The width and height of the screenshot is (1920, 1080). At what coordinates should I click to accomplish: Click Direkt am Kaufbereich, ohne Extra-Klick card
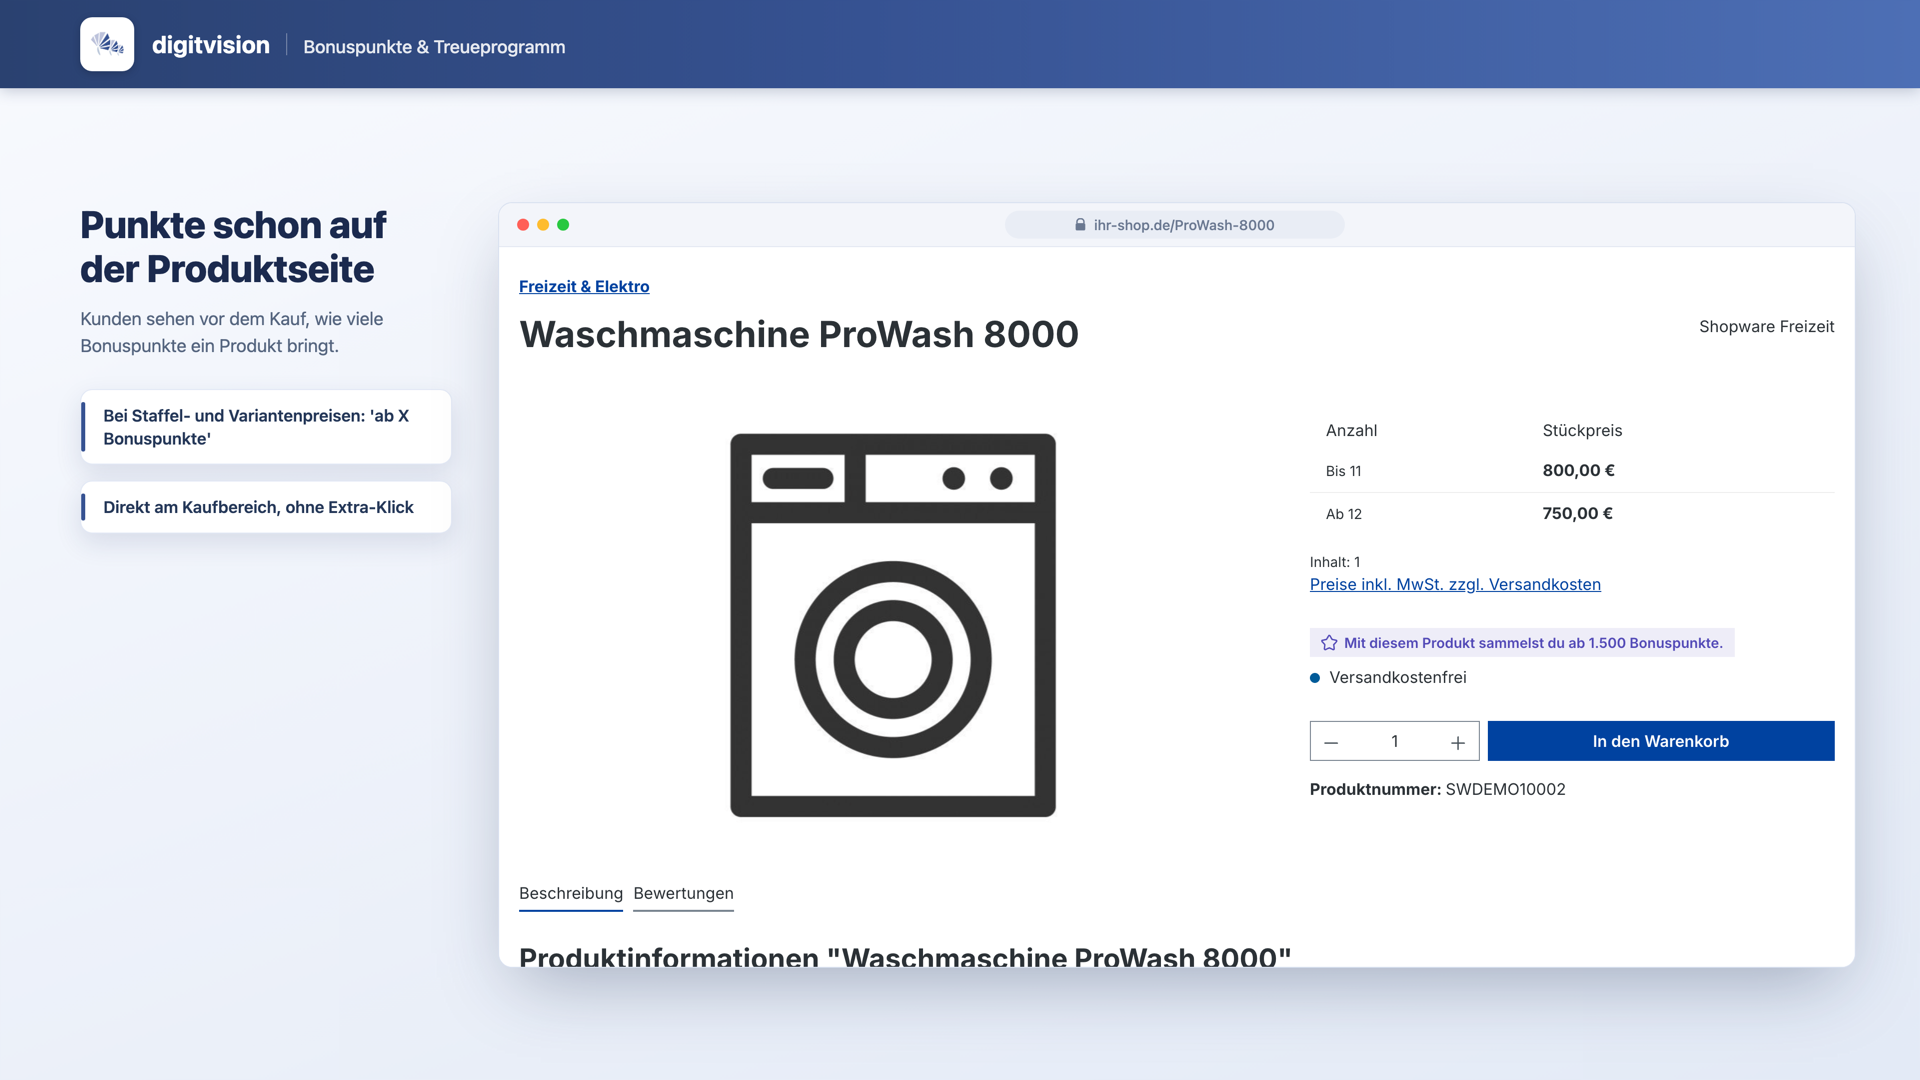click(266, 507)
